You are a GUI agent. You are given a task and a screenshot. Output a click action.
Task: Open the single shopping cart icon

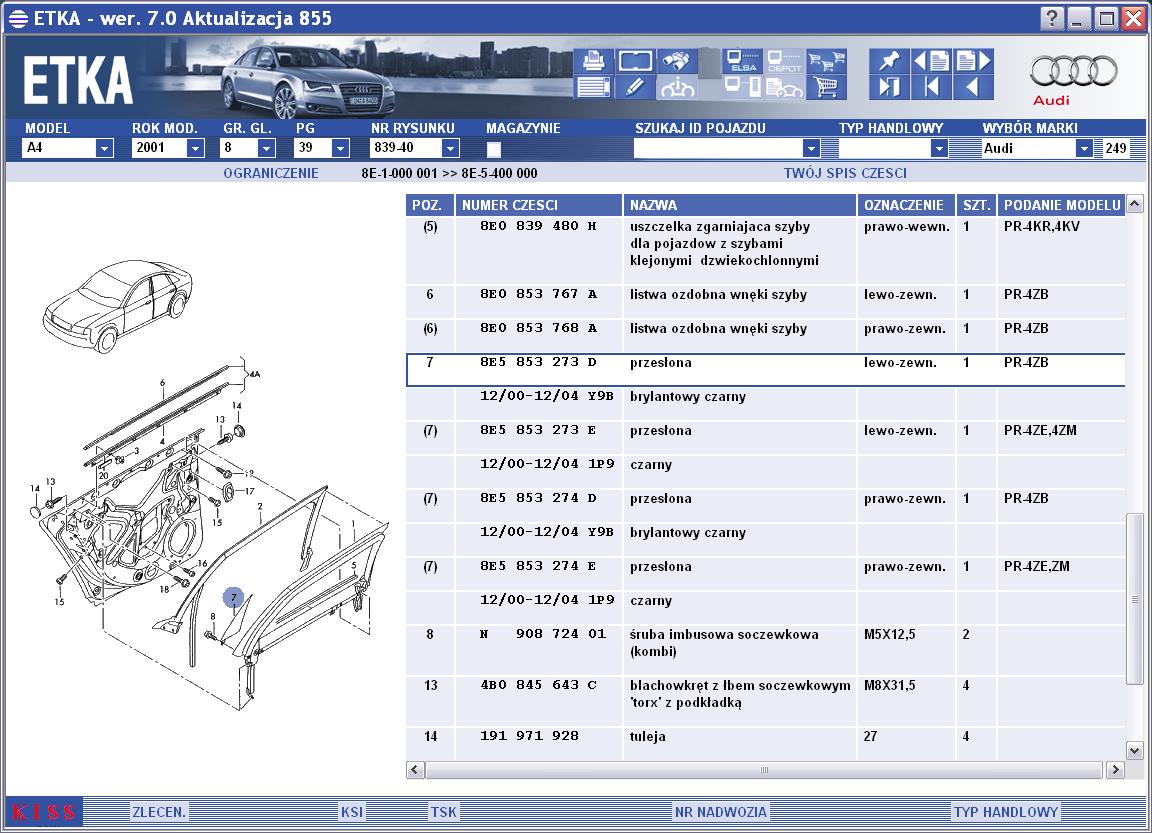(827, 87)
